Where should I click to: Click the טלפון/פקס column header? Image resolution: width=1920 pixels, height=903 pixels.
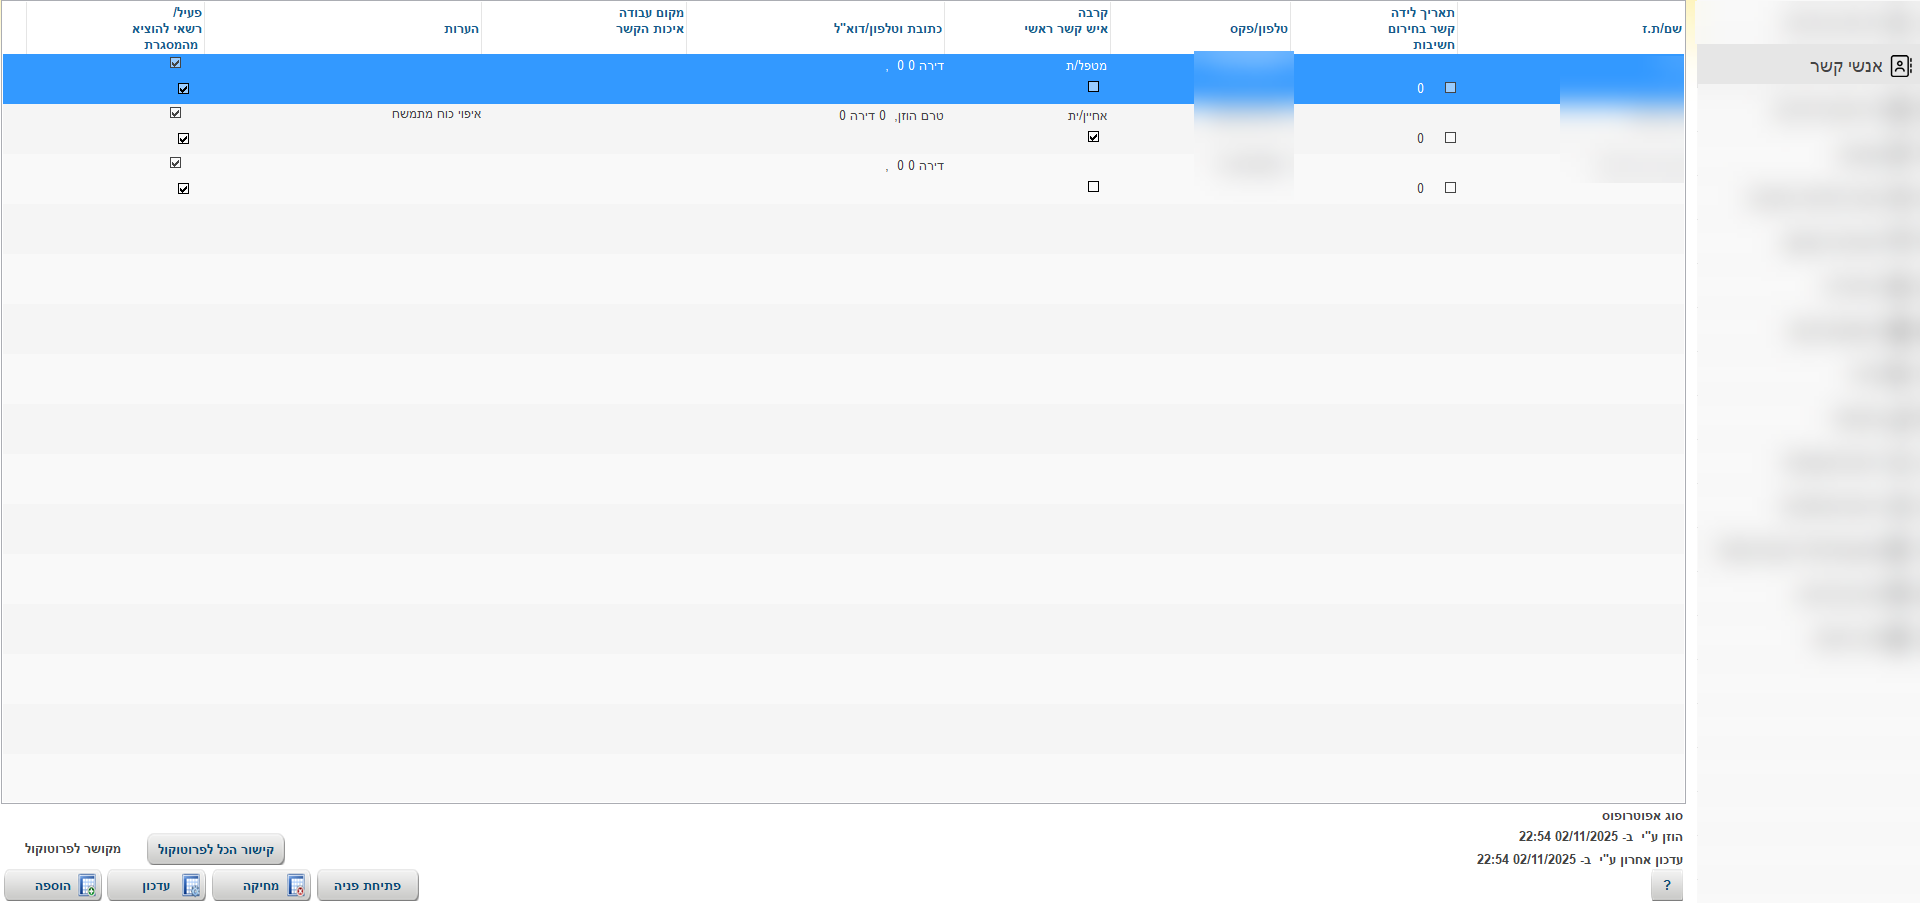coord(1258,29)
